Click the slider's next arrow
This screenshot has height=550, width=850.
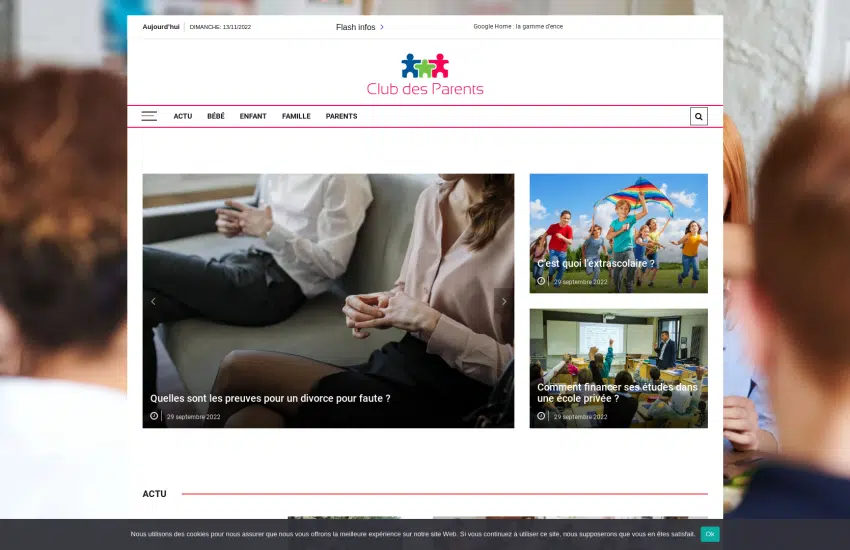[x=504, y=301]
